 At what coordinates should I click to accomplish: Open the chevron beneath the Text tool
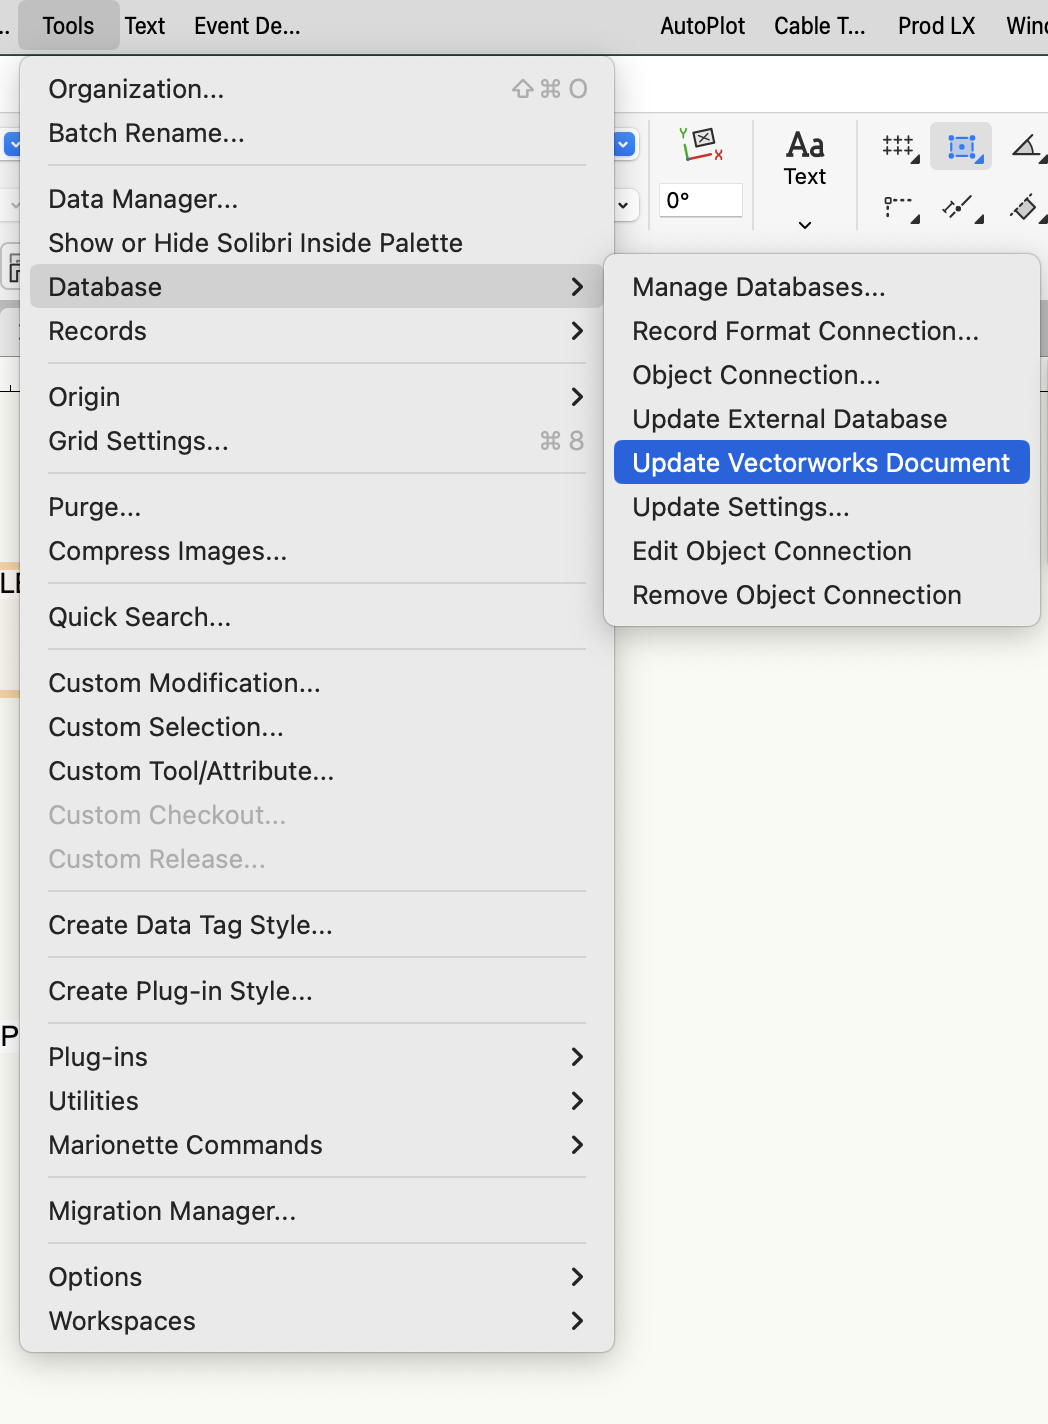804,224
